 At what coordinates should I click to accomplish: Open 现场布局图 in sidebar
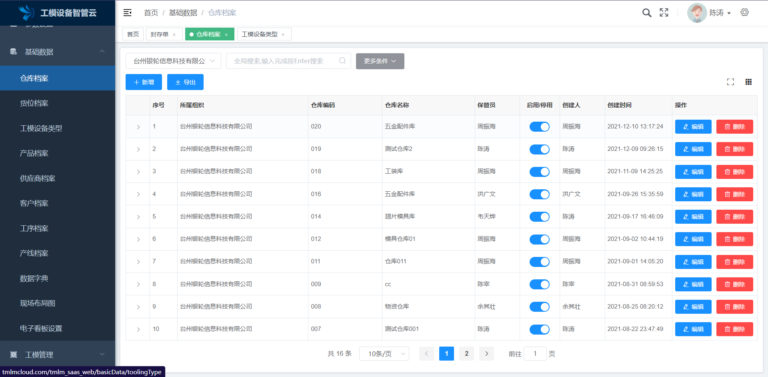(x=57, y=303)
